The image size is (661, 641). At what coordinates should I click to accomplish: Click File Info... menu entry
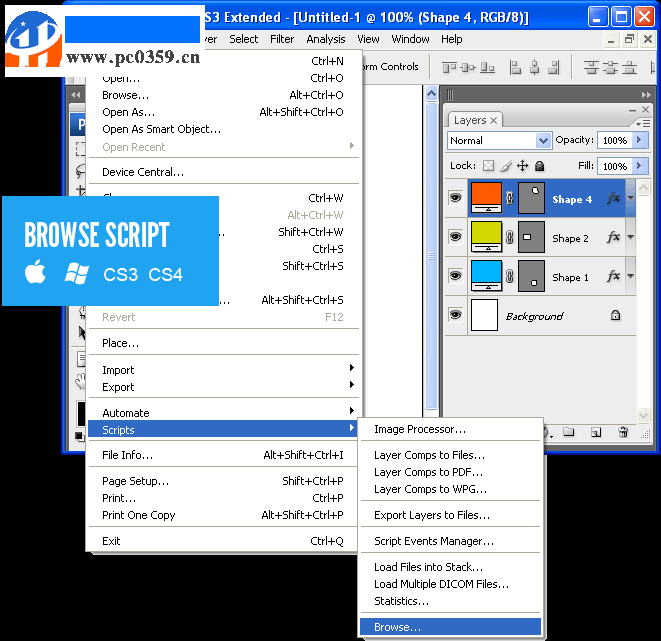coord(223,455)
